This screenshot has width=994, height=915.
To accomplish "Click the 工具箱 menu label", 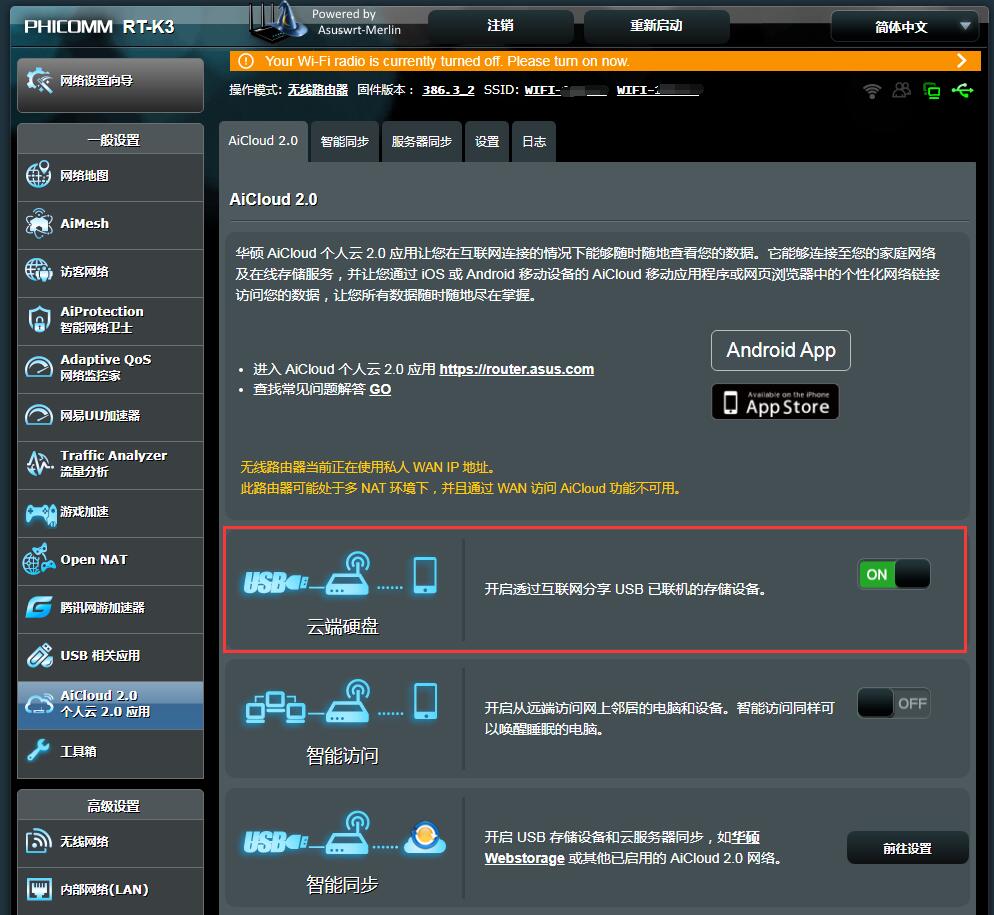I will pos(78,751).
